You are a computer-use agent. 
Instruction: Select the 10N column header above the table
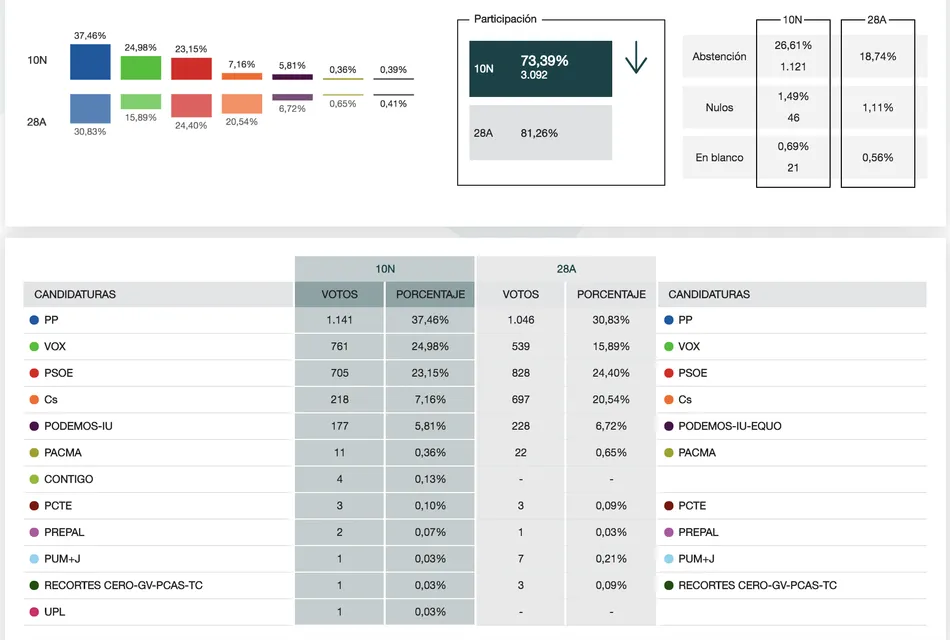pos(384,269)
